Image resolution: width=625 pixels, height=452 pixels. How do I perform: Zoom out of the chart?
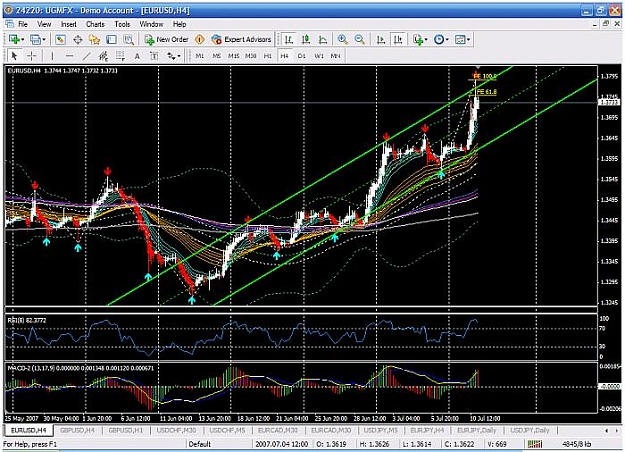pos(360,39)
